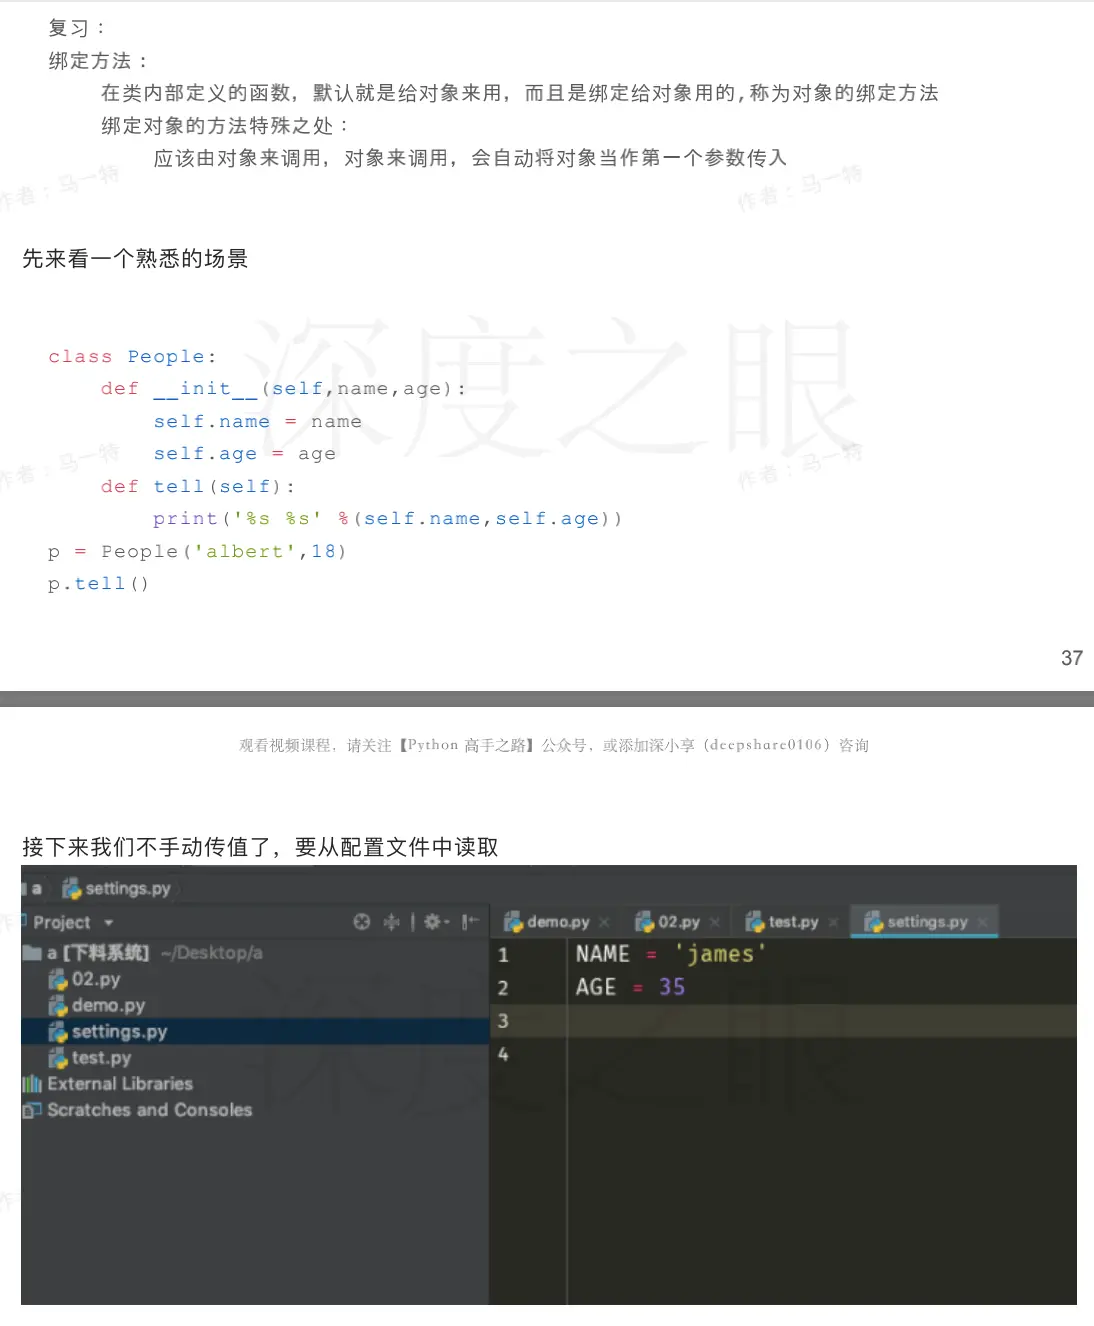1094x1326 pixels.
Task: Click the line 'self.age = age'
Action: click(x=244, y=454)
